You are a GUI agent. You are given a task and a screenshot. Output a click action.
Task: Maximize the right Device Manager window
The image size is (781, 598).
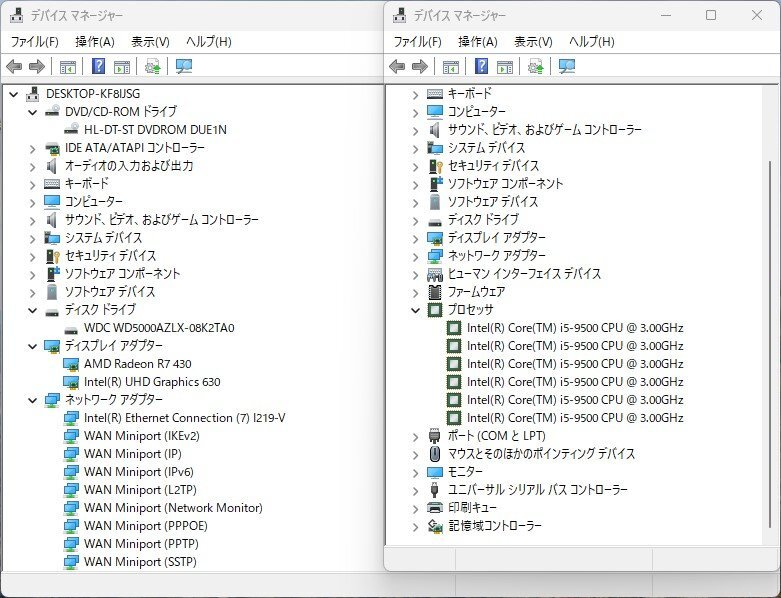pos(711,15)
